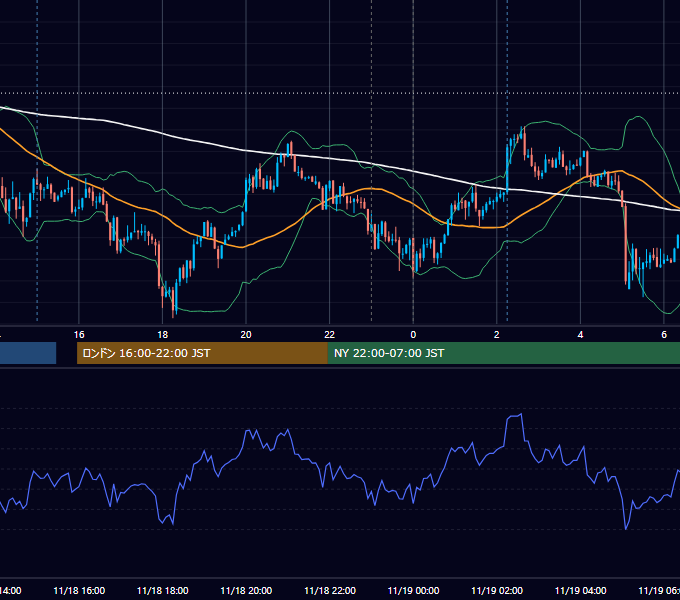Image resolution: width=680 pixels, height=600 pixels.
Task: Click the 18 hour label on the upper axis
Action: tap(162, 335)
